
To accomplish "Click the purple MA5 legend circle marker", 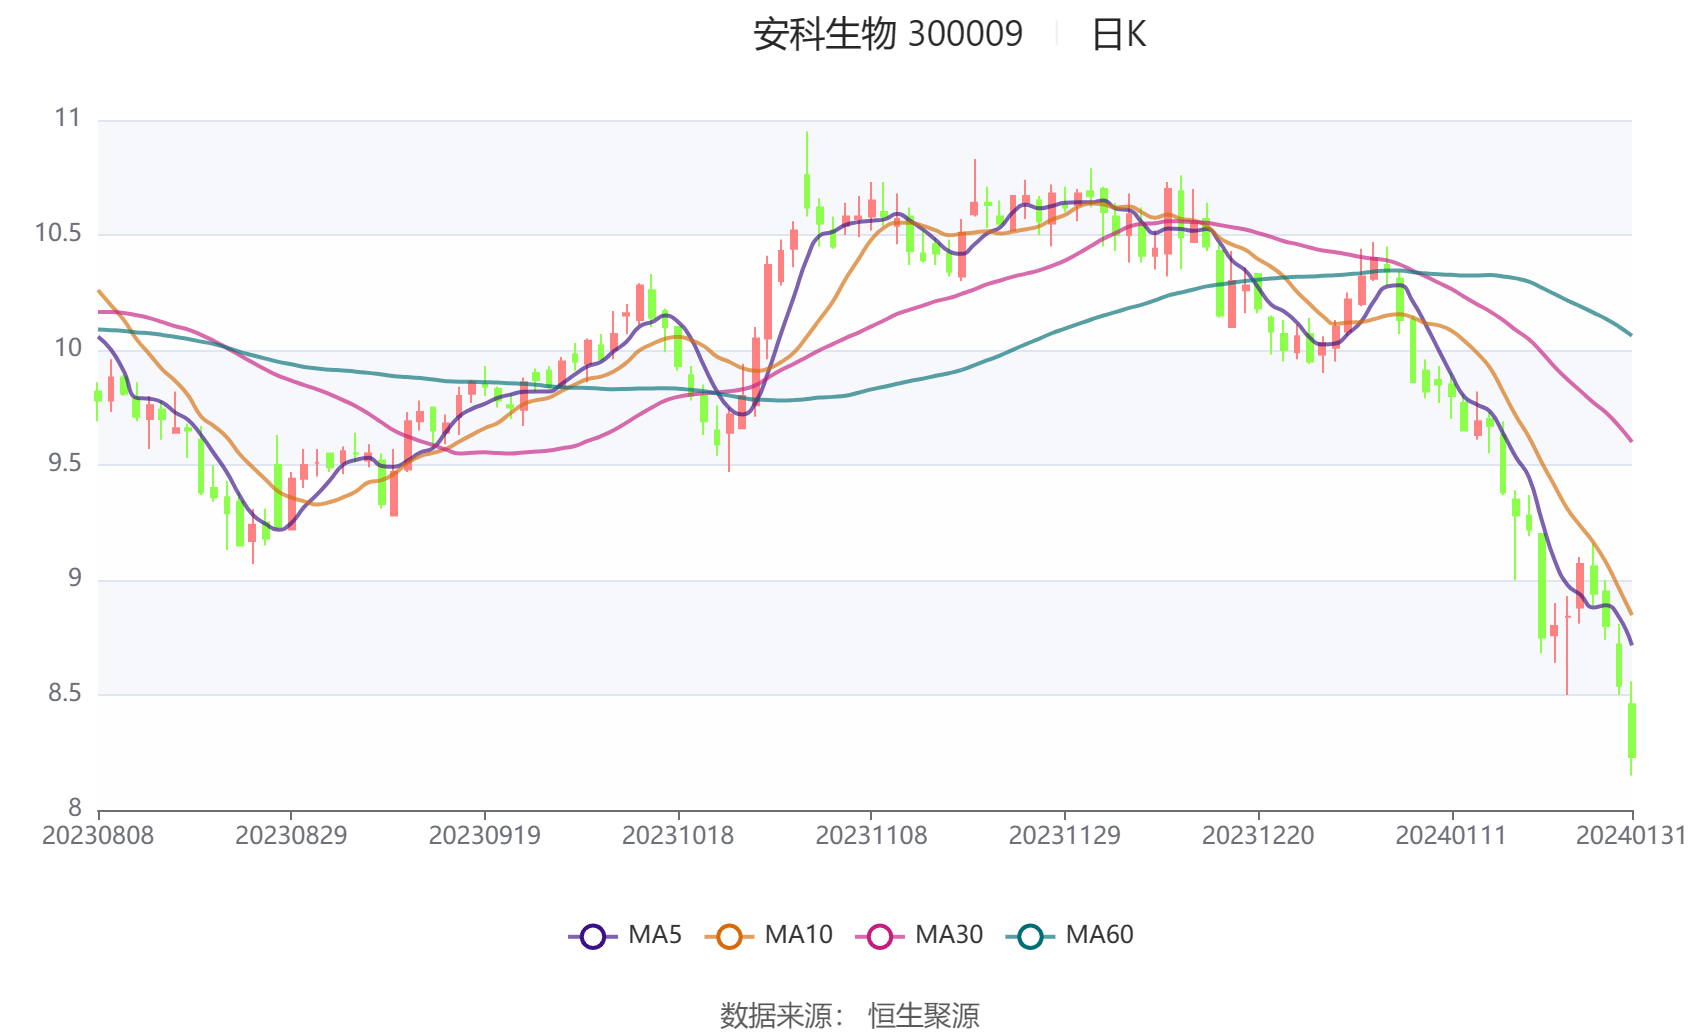I will [x=593, y=936].
